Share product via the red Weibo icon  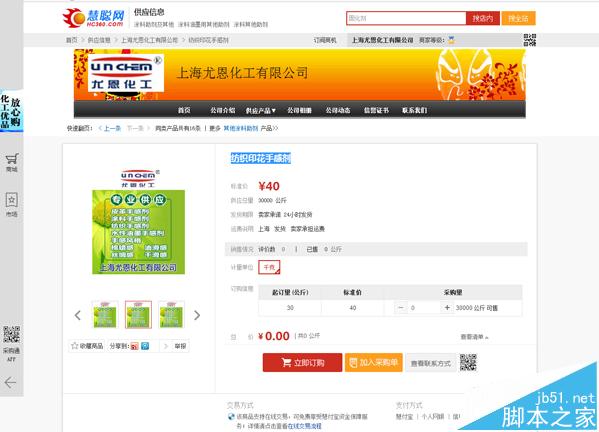134,346
